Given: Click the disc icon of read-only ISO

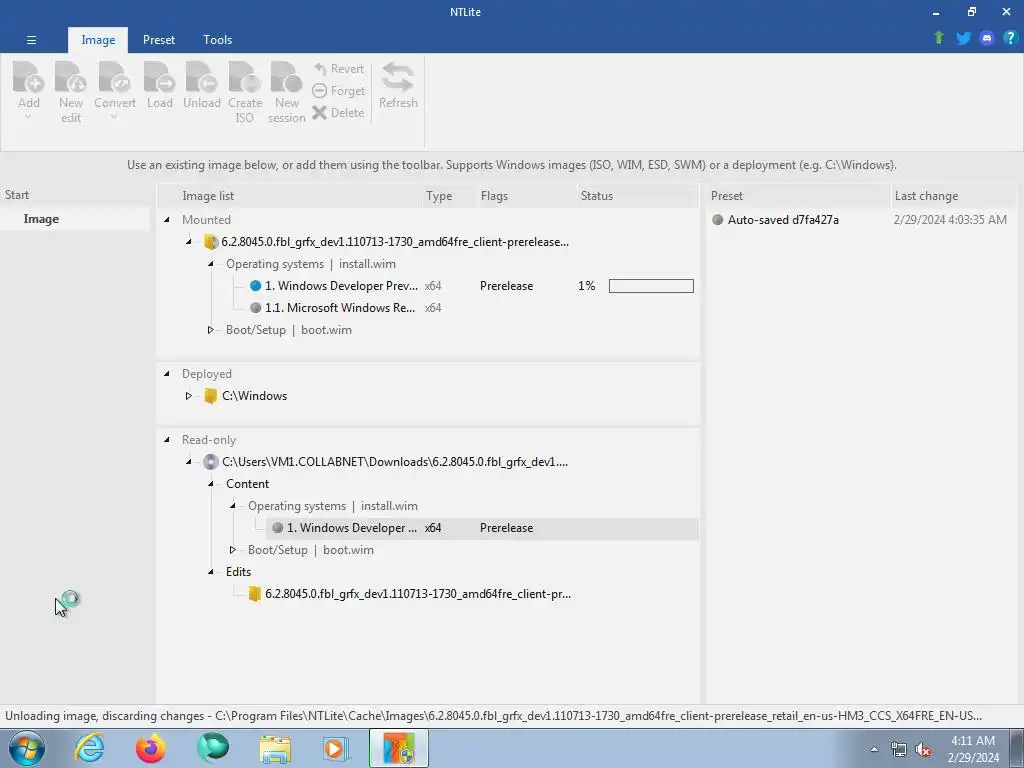Looking at the screenshot, I should (x=210, y=462).
